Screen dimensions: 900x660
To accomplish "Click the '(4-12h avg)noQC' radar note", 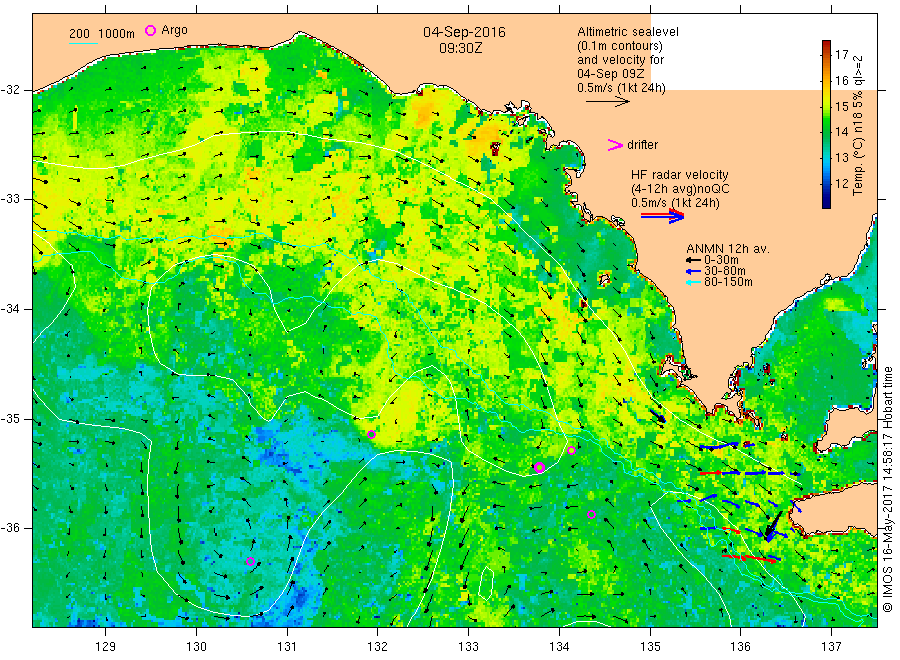I will click(680, 189).
